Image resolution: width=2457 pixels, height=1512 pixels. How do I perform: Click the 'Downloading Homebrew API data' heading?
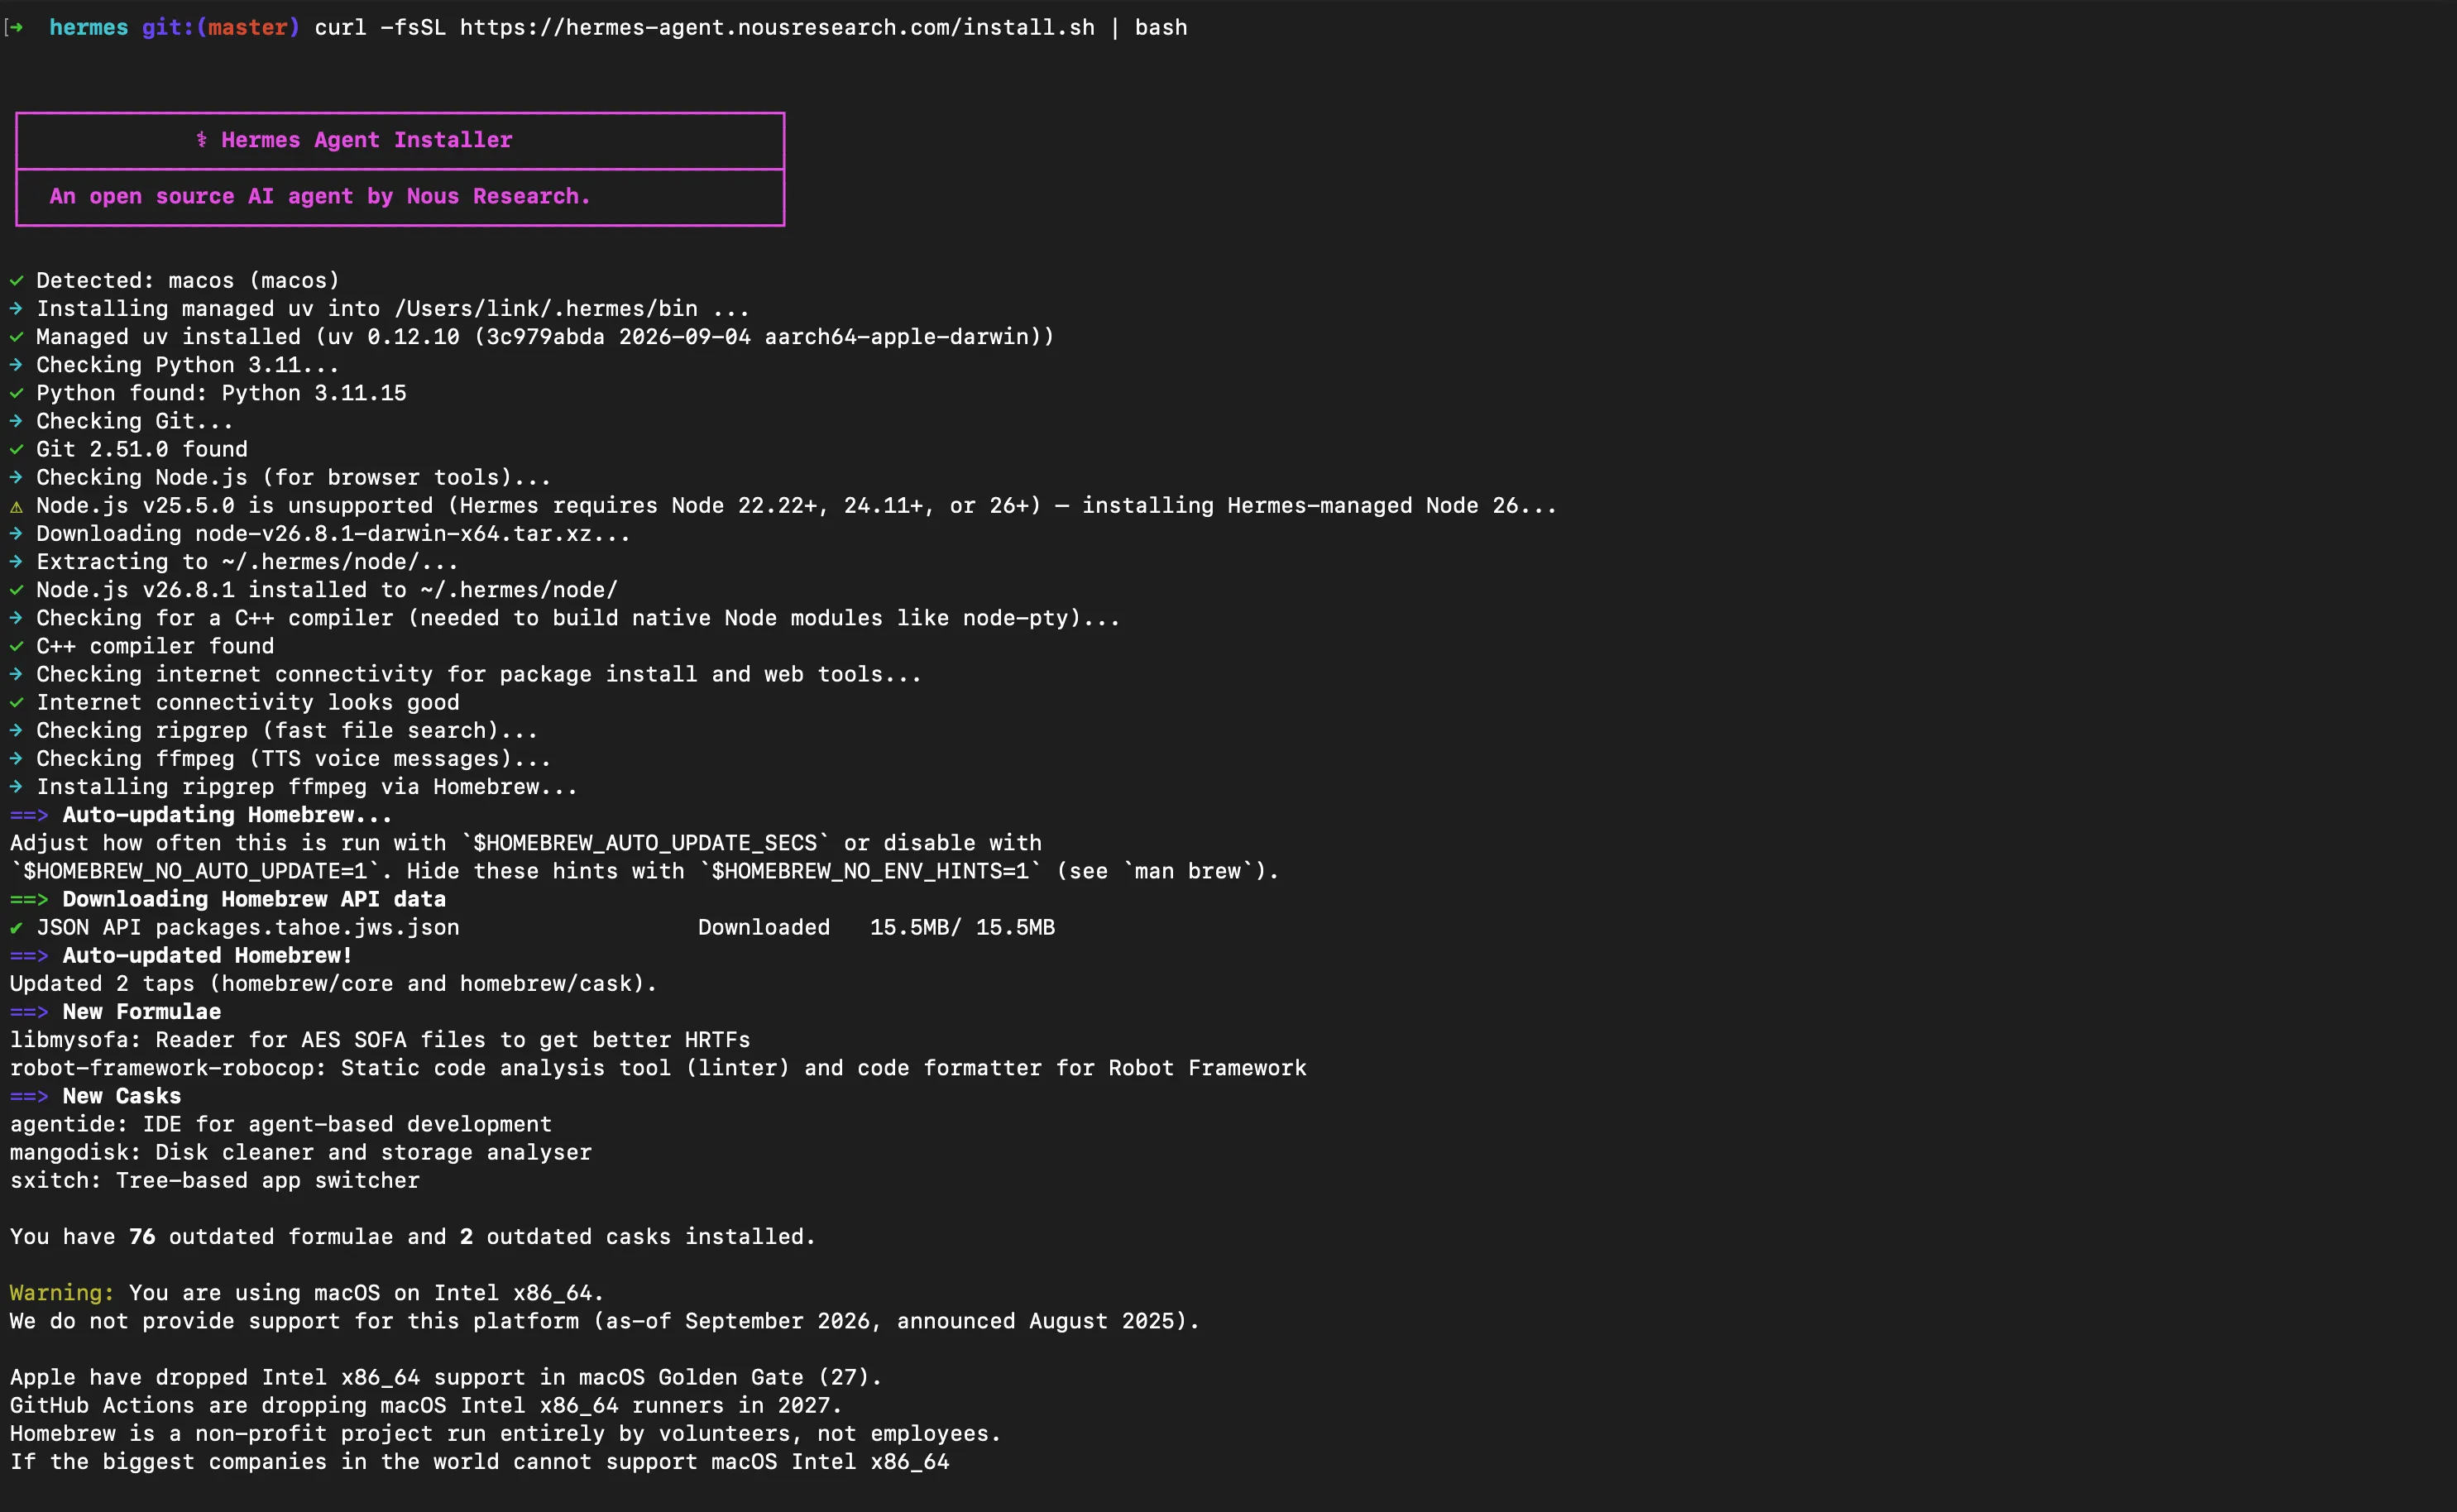coord(254,899)
